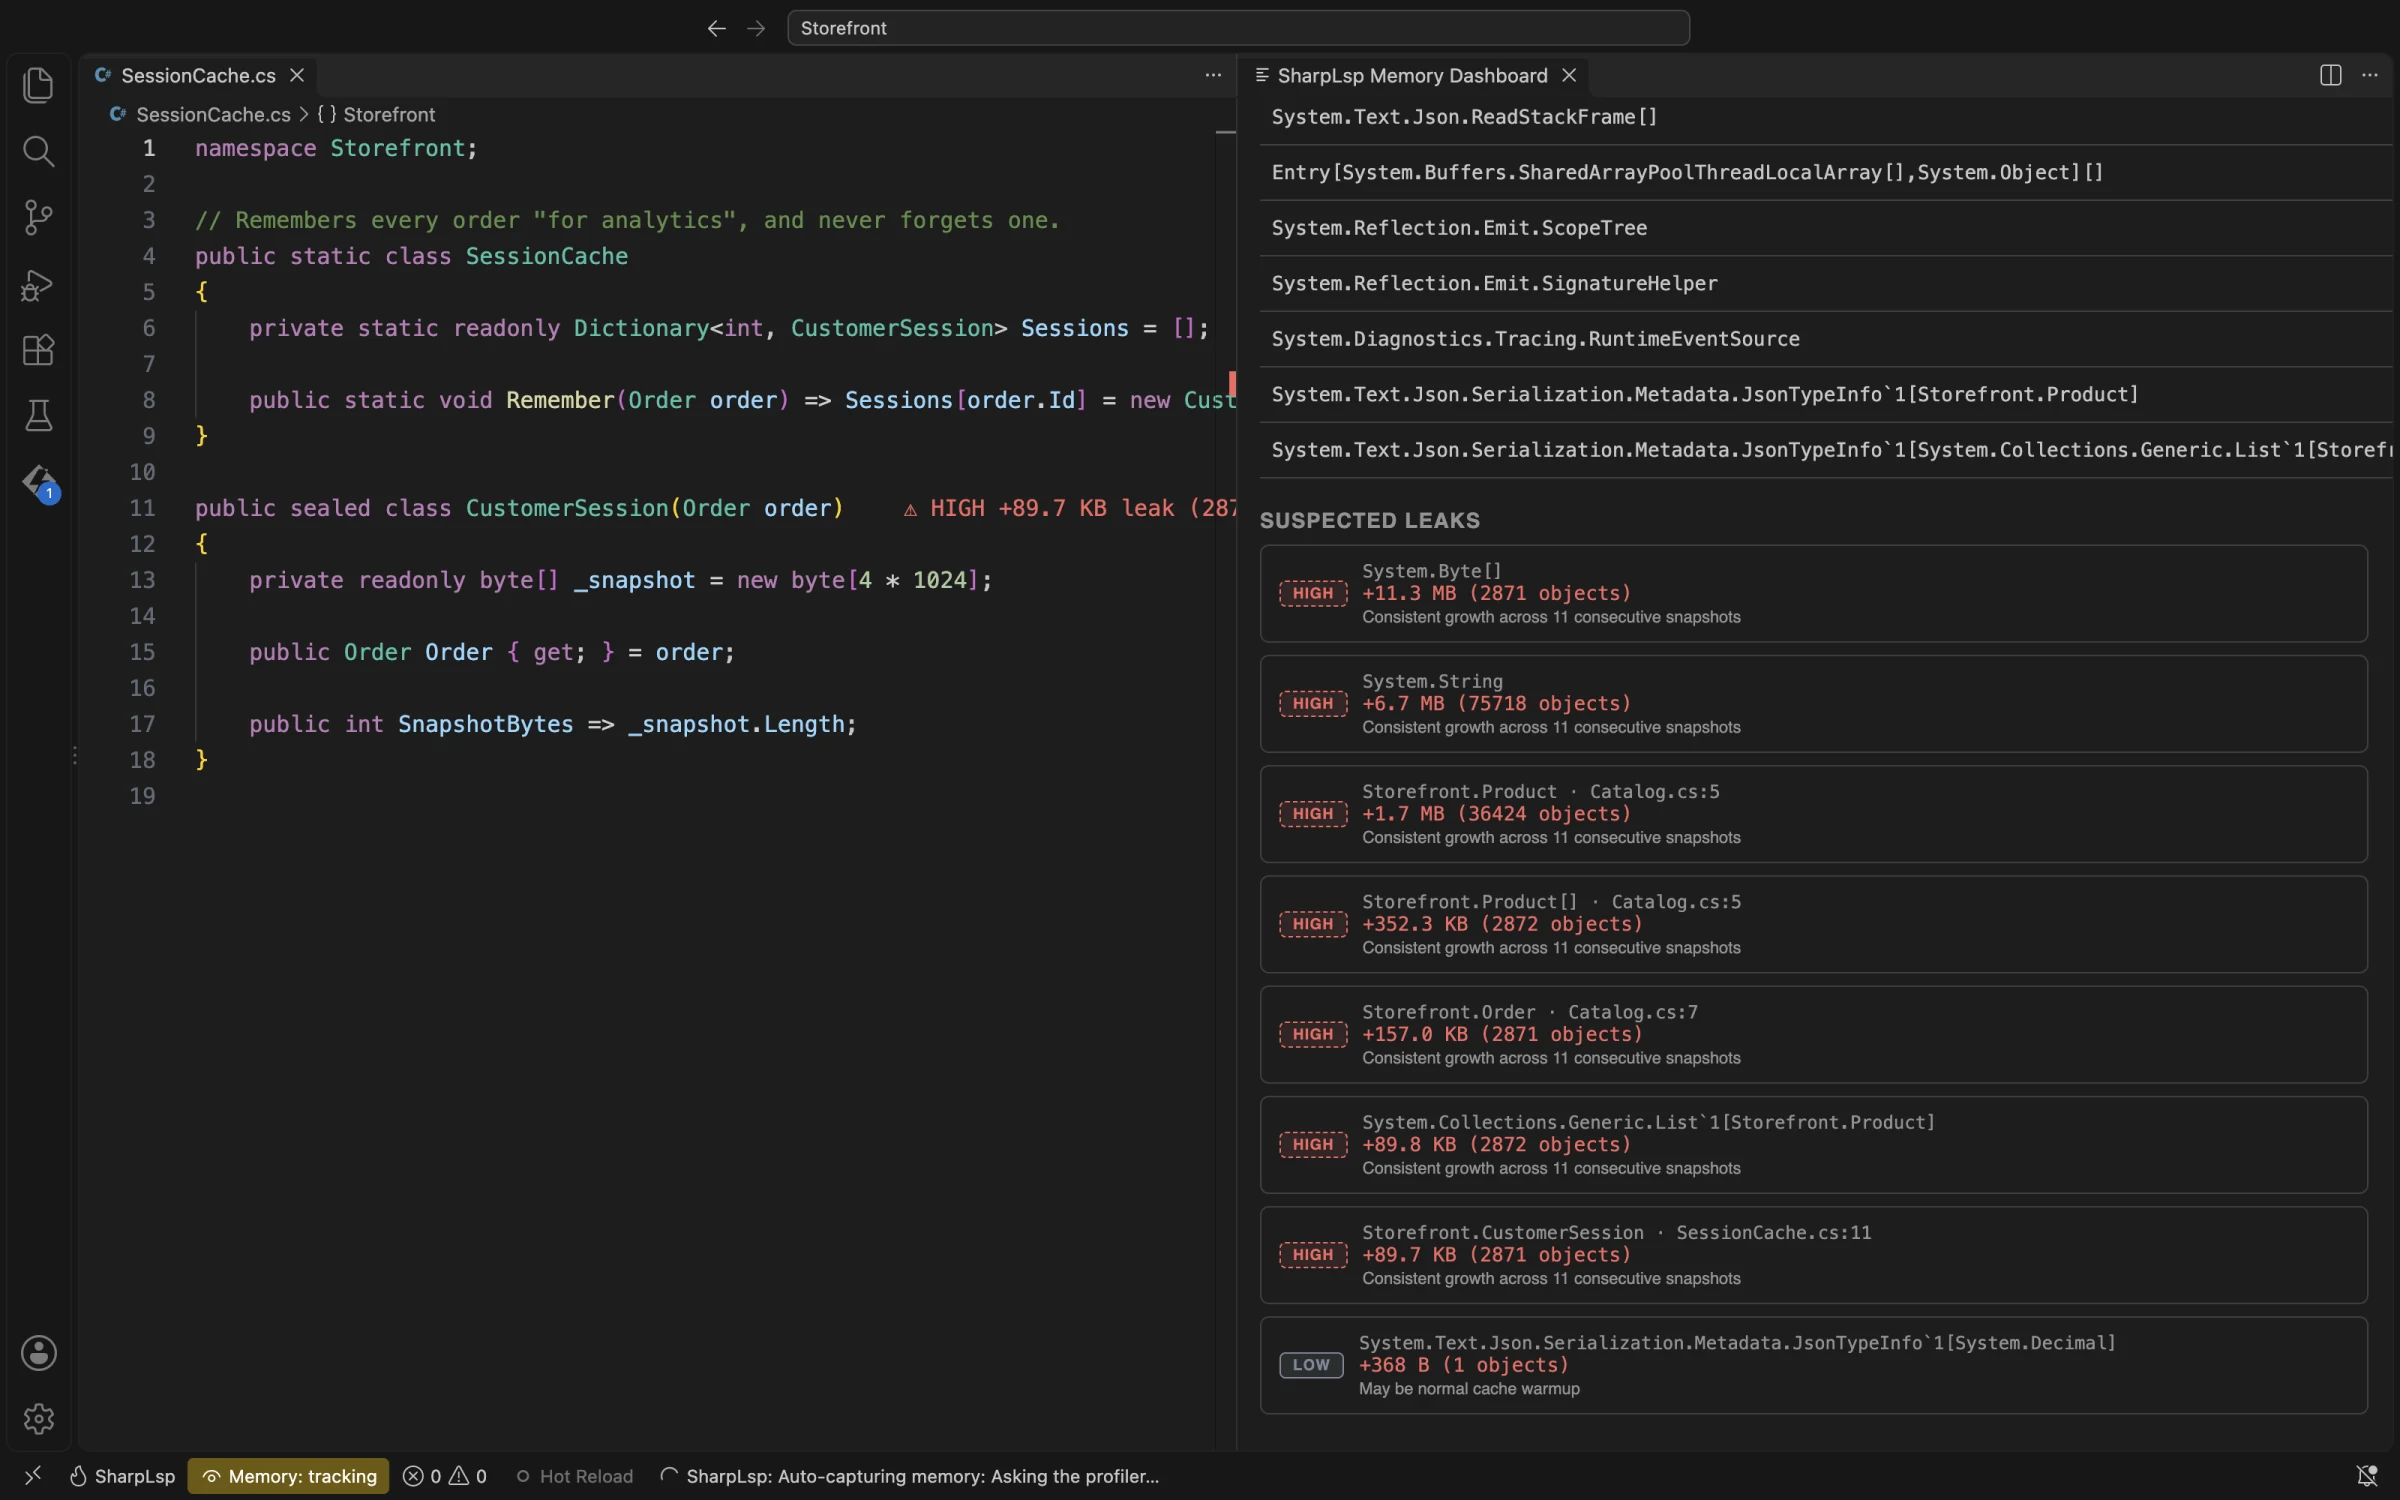Toggle Memory: tracking in status bar
This screenshot has width=2400, height=1500.
pyautogui.click(x=289, y=1476)
